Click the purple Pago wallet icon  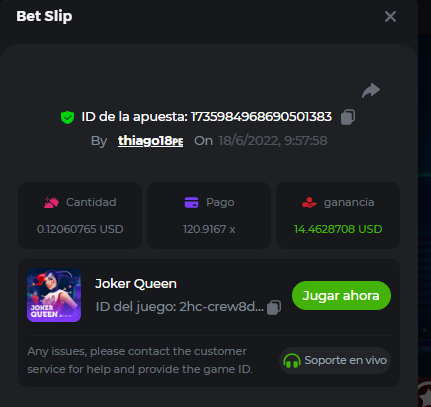(x=191, y=202)
